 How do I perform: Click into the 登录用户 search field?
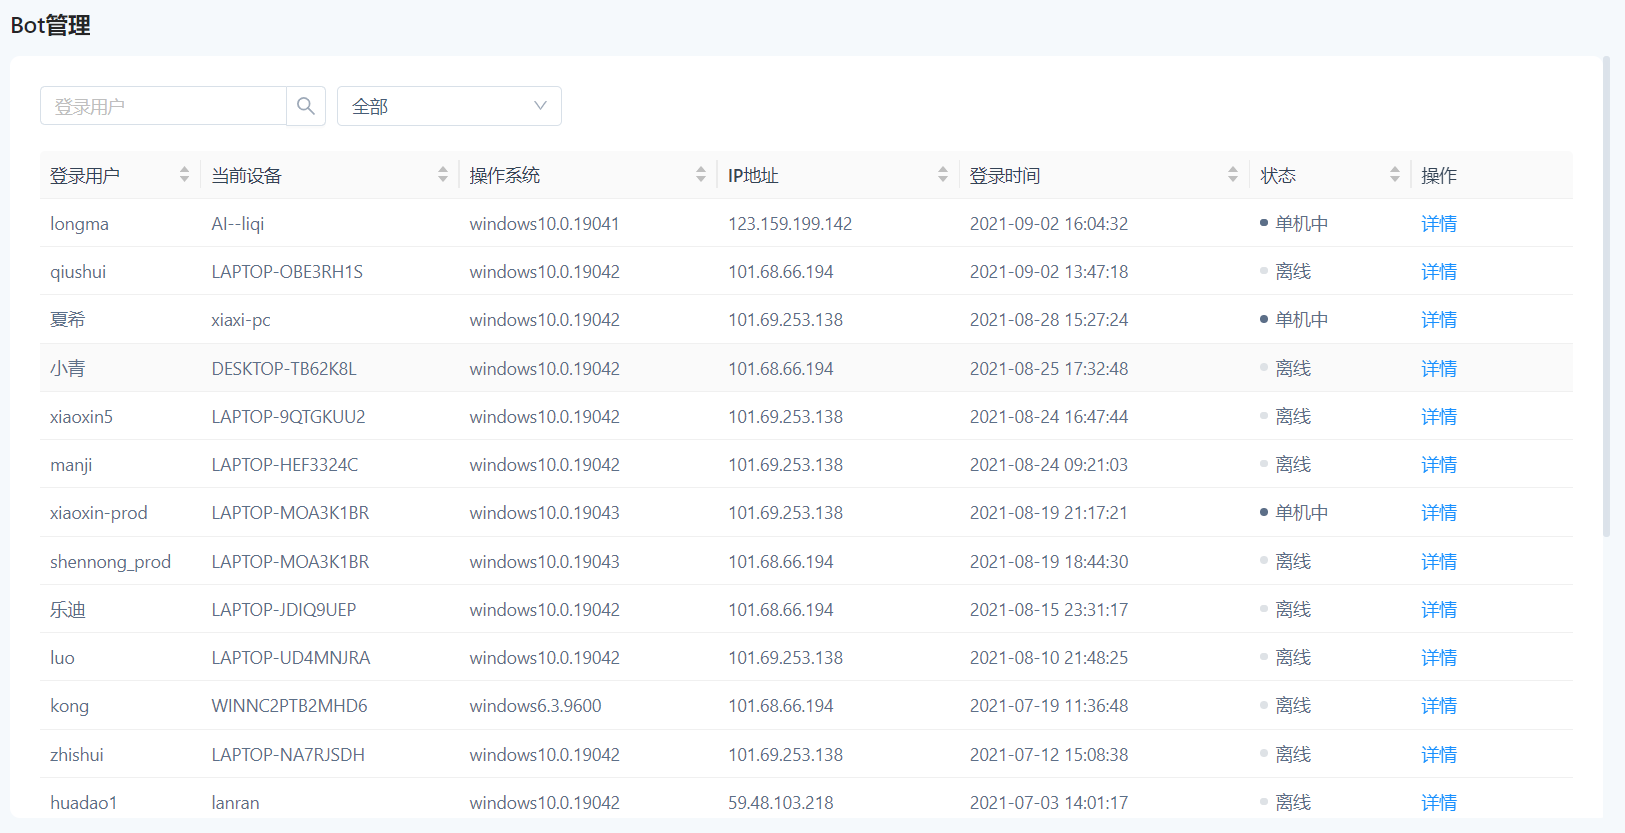163,106
